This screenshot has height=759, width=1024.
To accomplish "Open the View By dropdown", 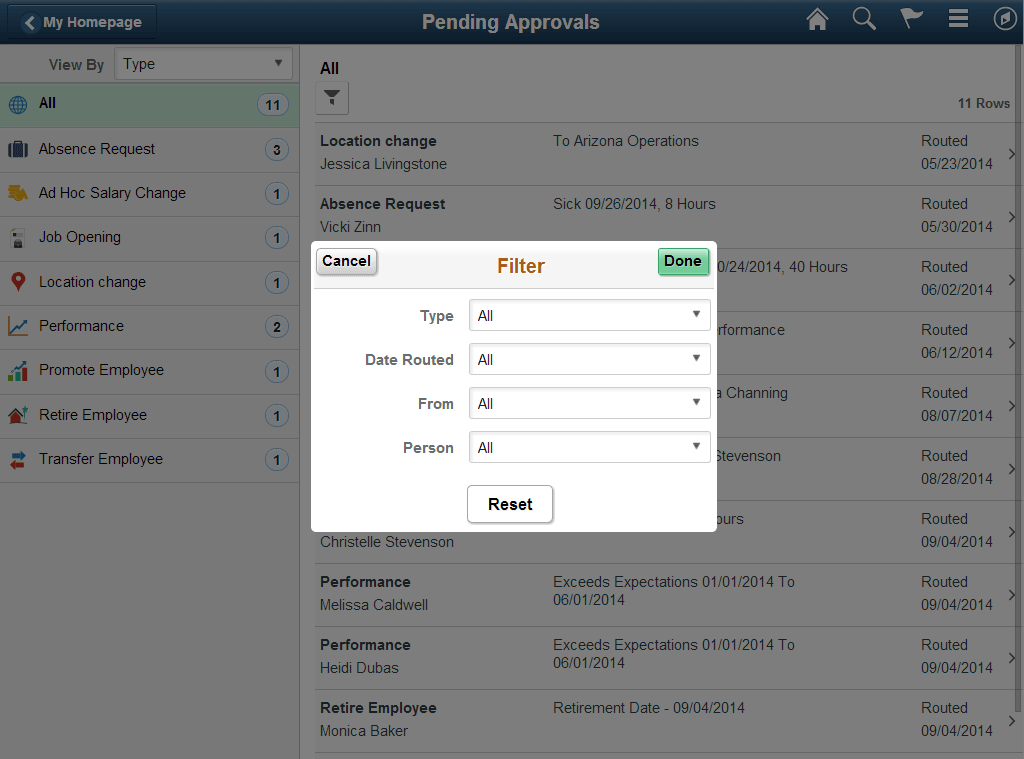I will [203, 63].
